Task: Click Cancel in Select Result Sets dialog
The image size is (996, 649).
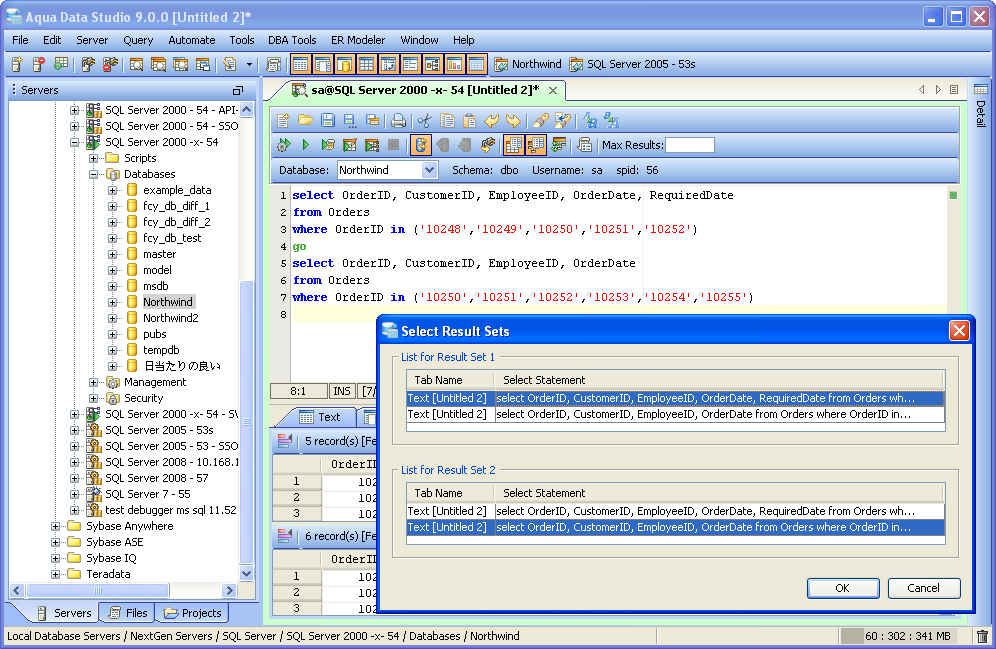Action: [x=924, y=588]
